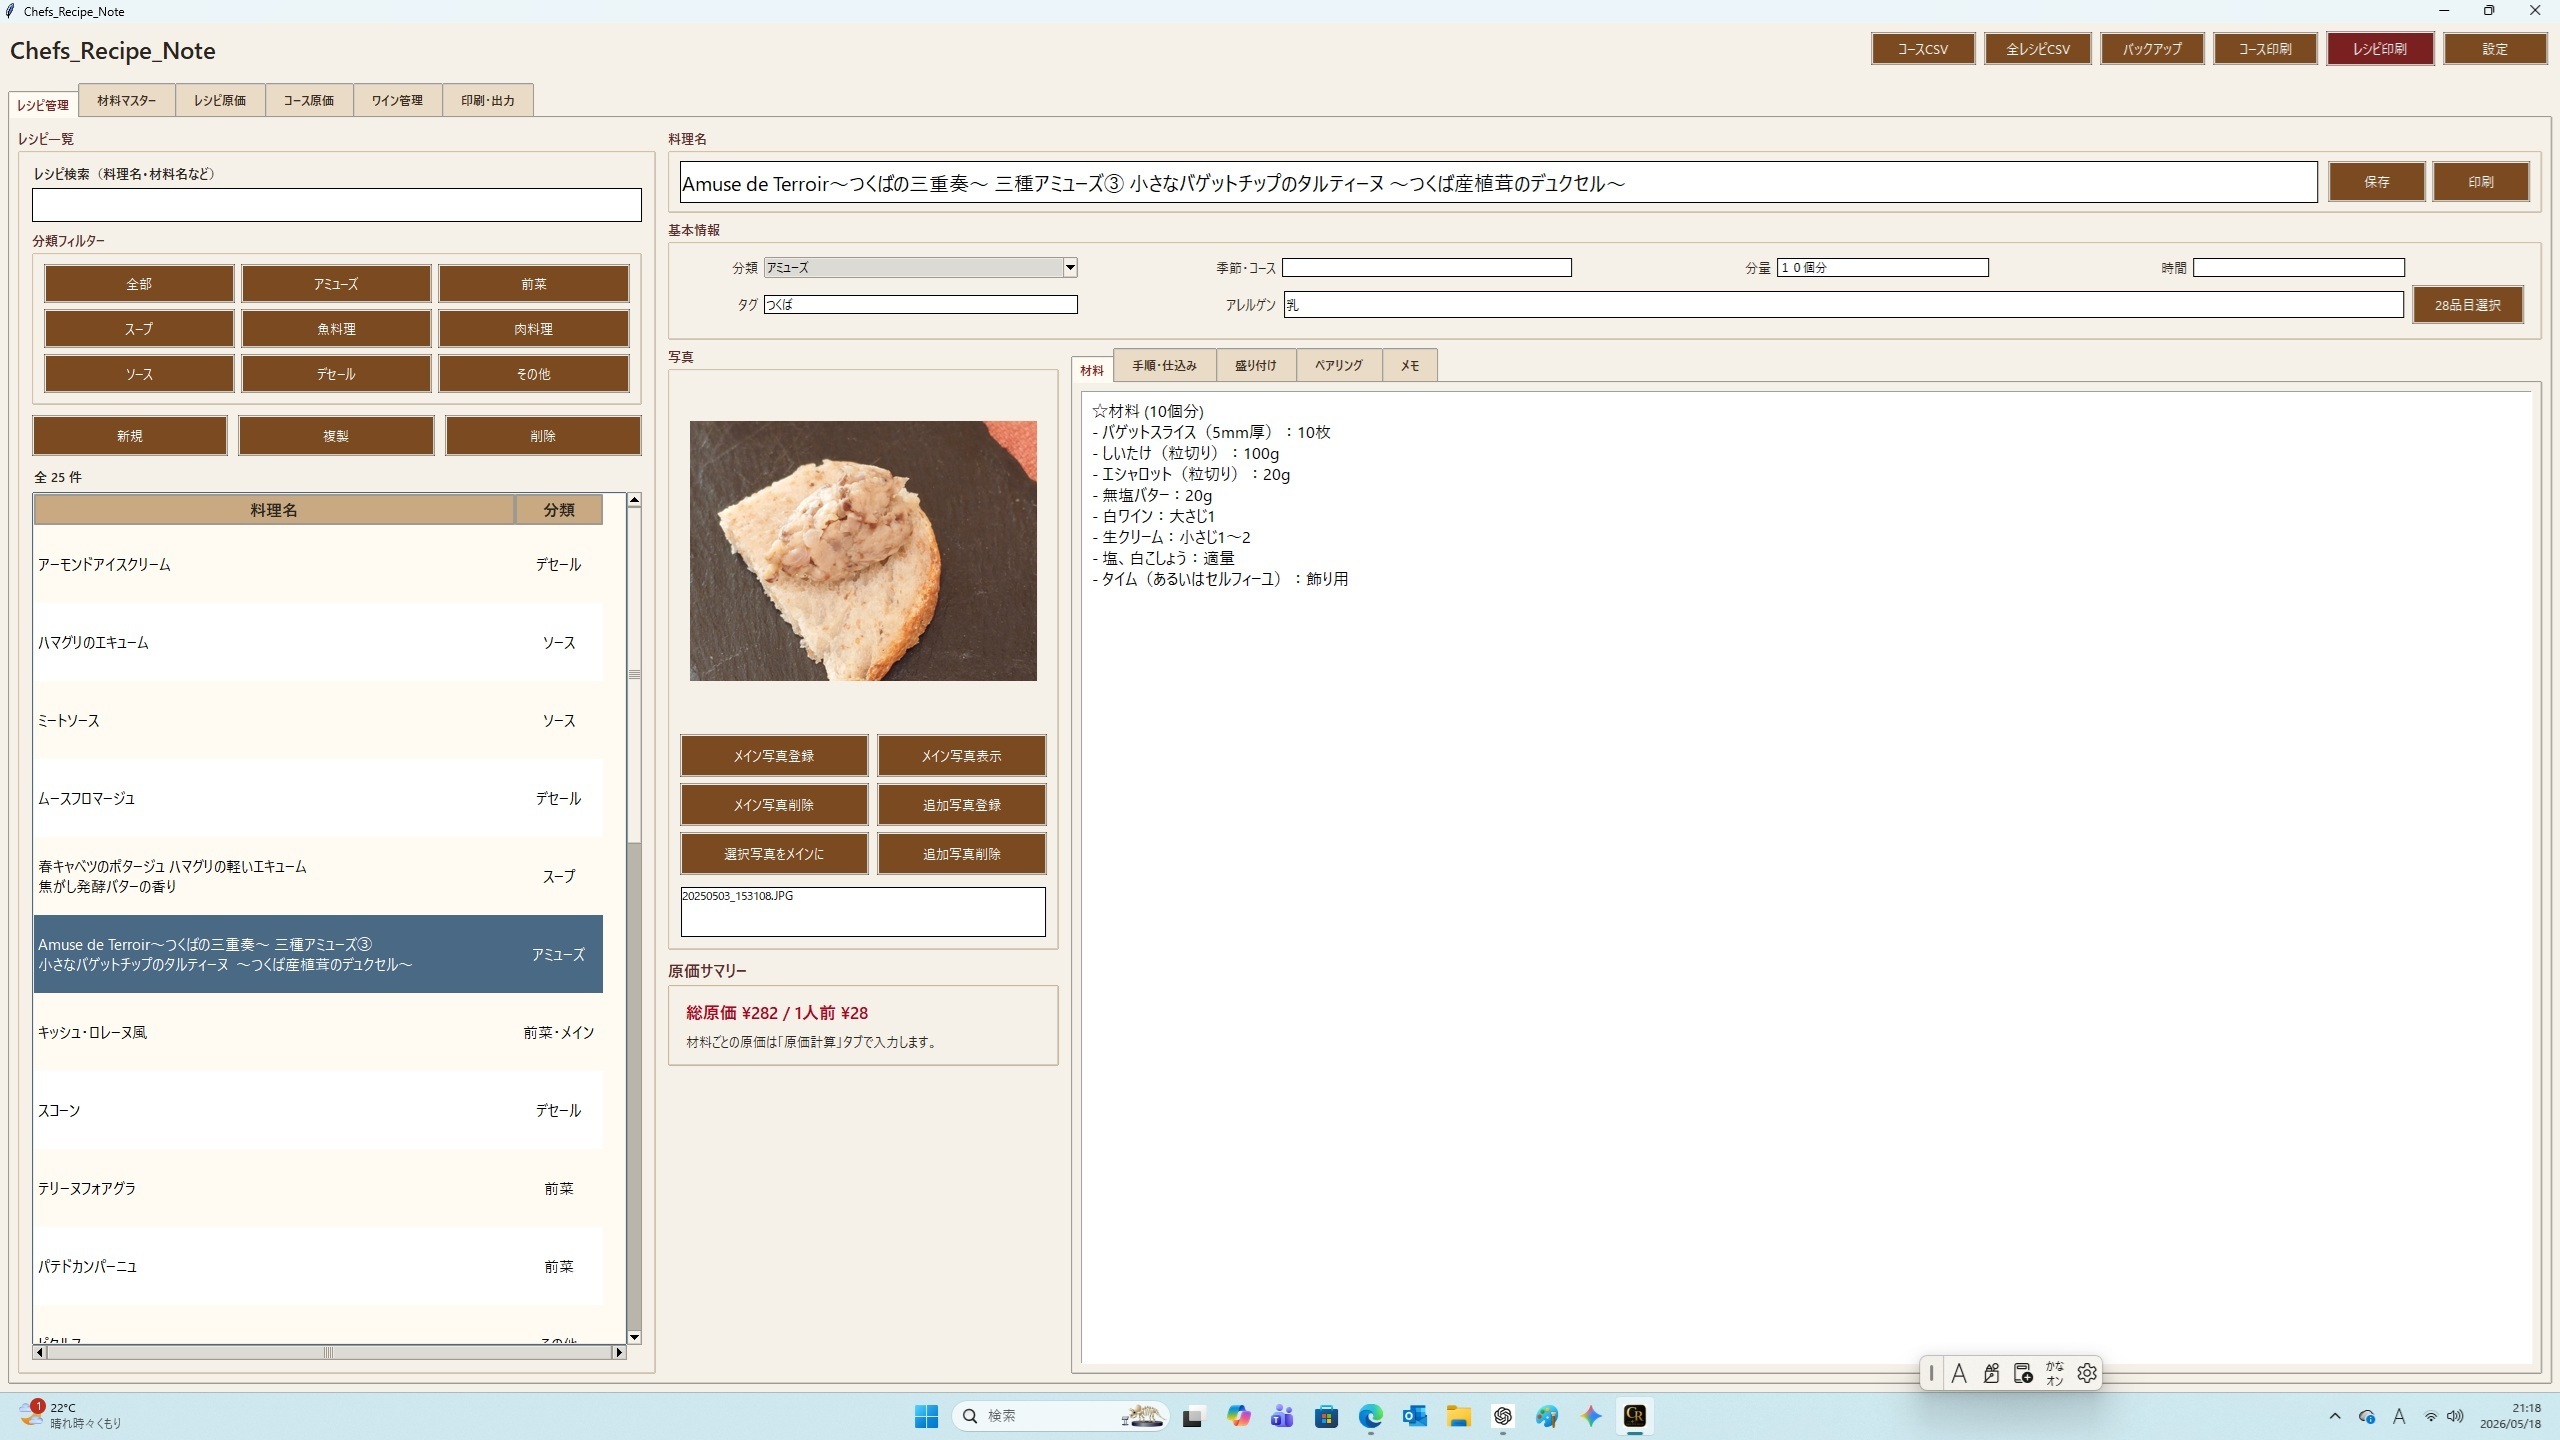Select キッシュ・ロレーヌ風 in recipe list
2560x1440 pixels.
click(x=318, y=1032)
